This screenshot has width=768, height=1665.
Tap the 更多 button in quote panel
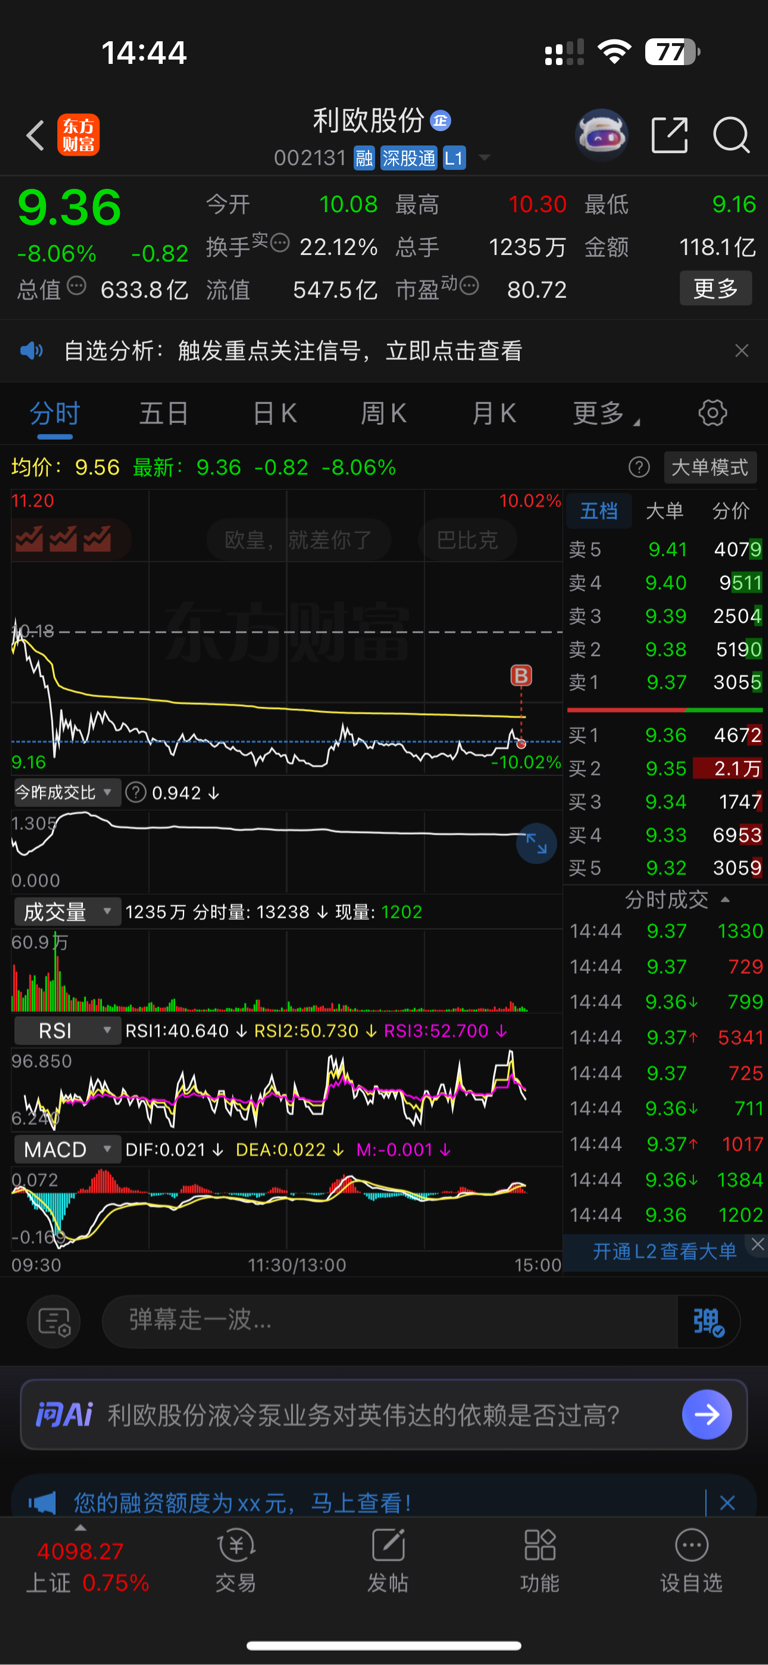point(716,289)
